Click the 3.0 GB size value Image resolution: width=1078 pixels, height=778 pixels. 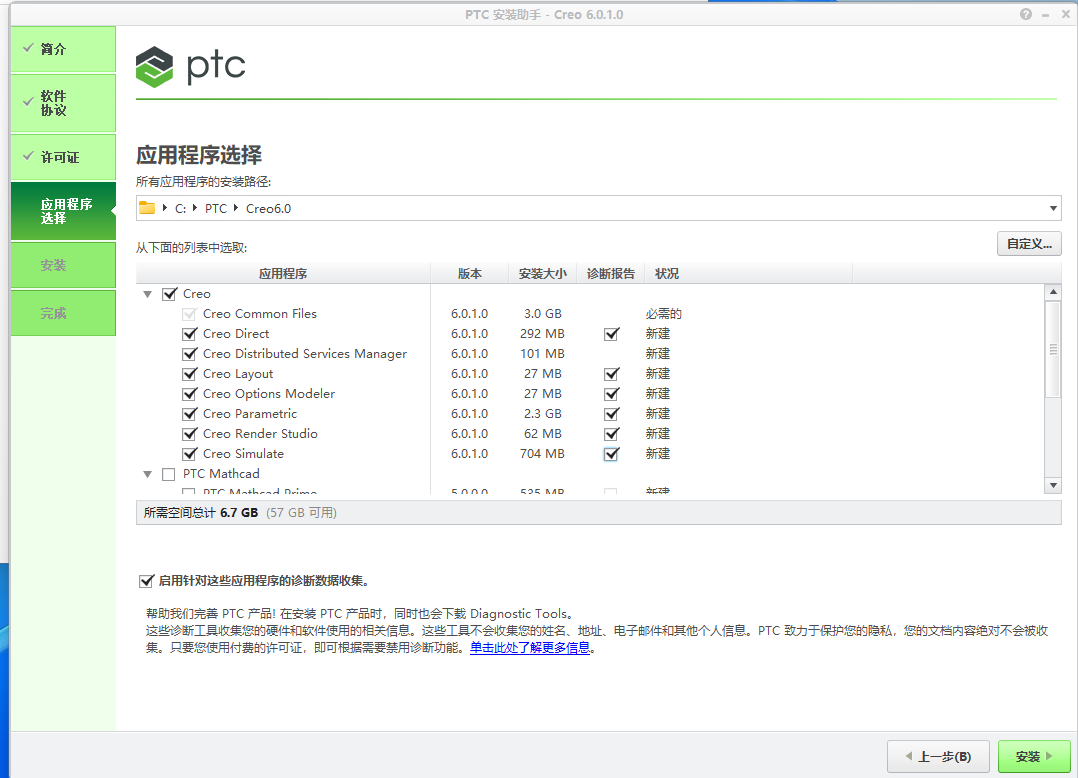point(542,314)
